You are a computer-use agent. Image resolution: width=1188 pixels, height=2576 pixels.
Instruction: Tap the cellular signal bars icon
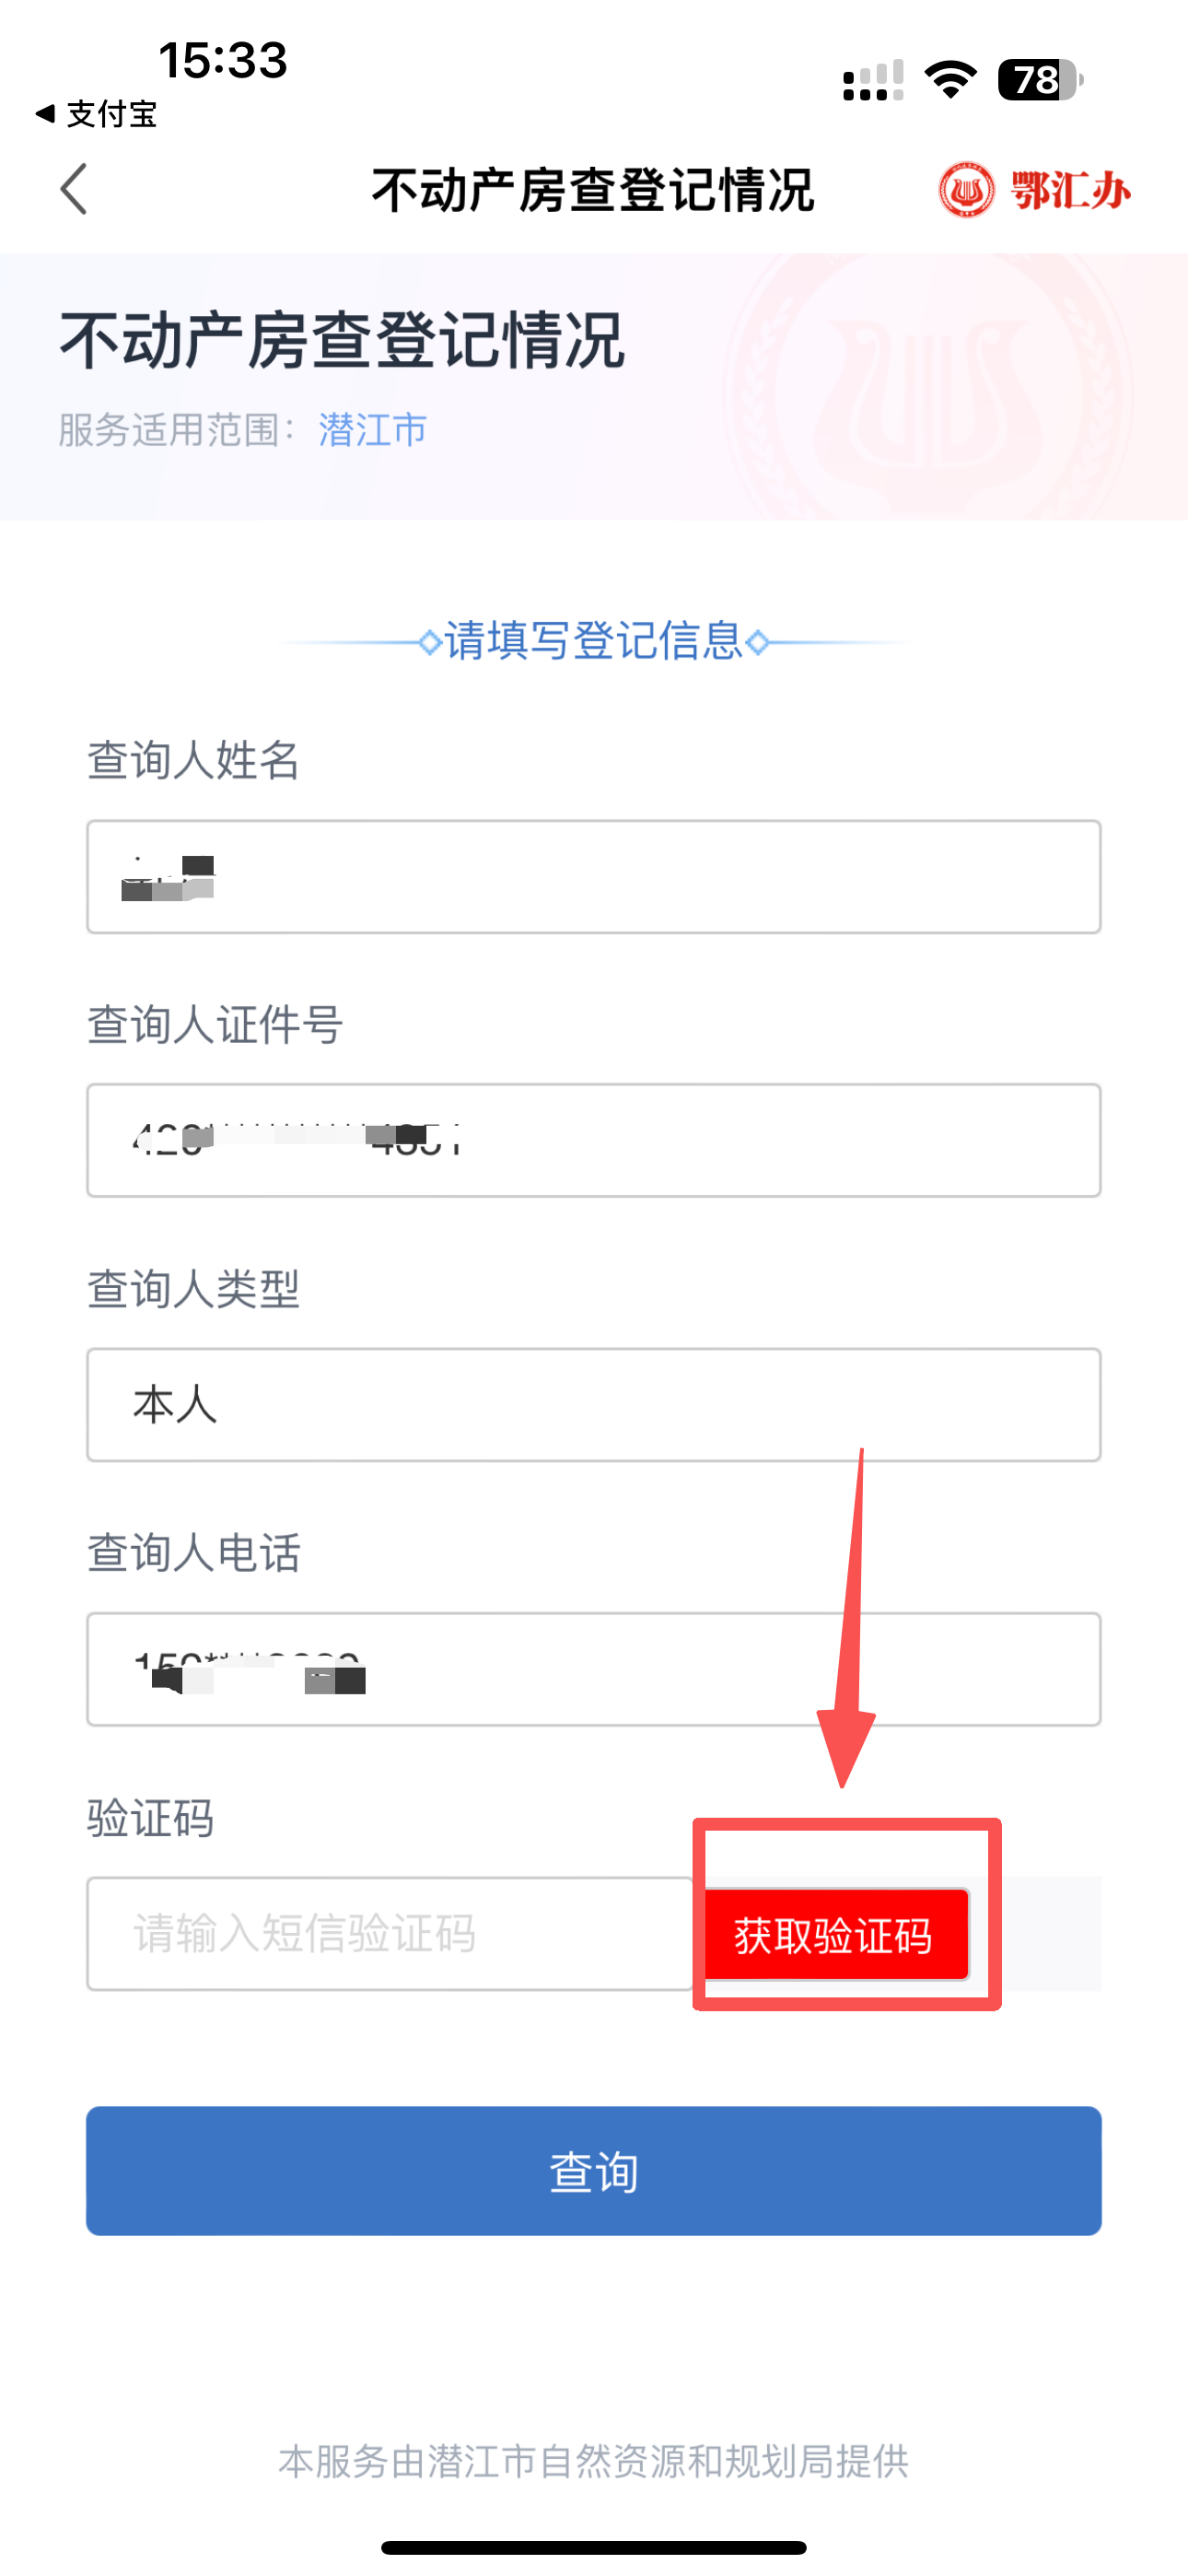pos(872,80)
